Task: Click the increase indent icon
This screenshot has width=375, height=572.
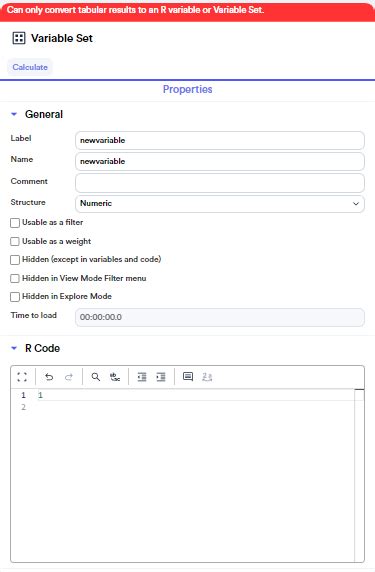Action: pyautogui.click(x=161, y=377)
